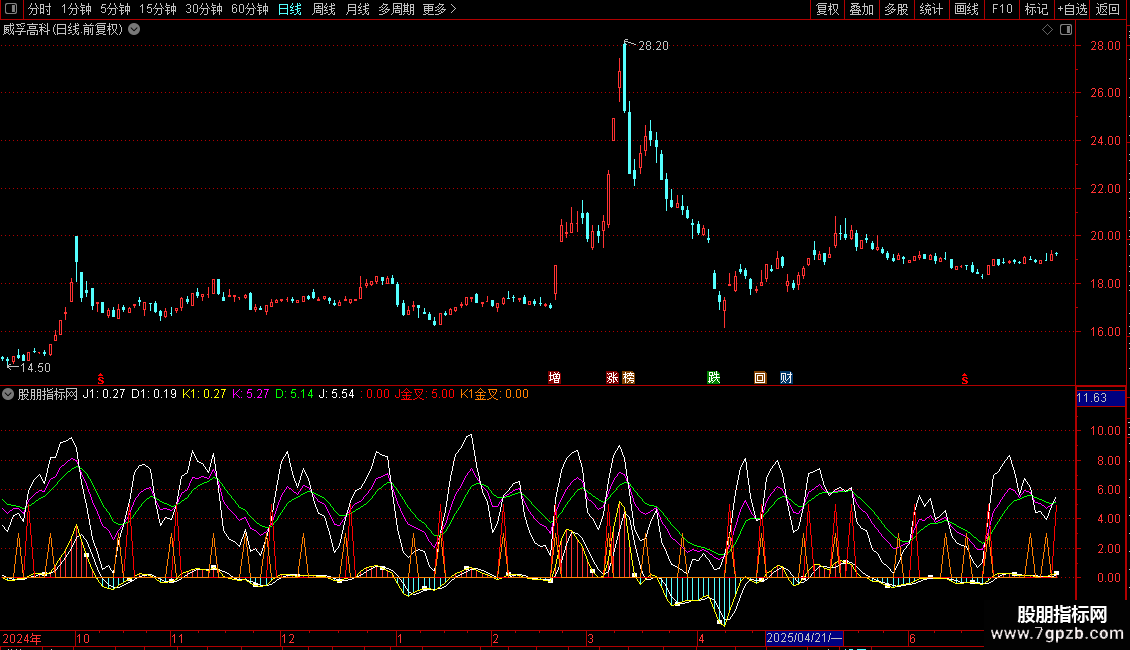The image size is (1130, 650).
Task: Select the 30分钟 period tab
Action: [x=204, y=10]
